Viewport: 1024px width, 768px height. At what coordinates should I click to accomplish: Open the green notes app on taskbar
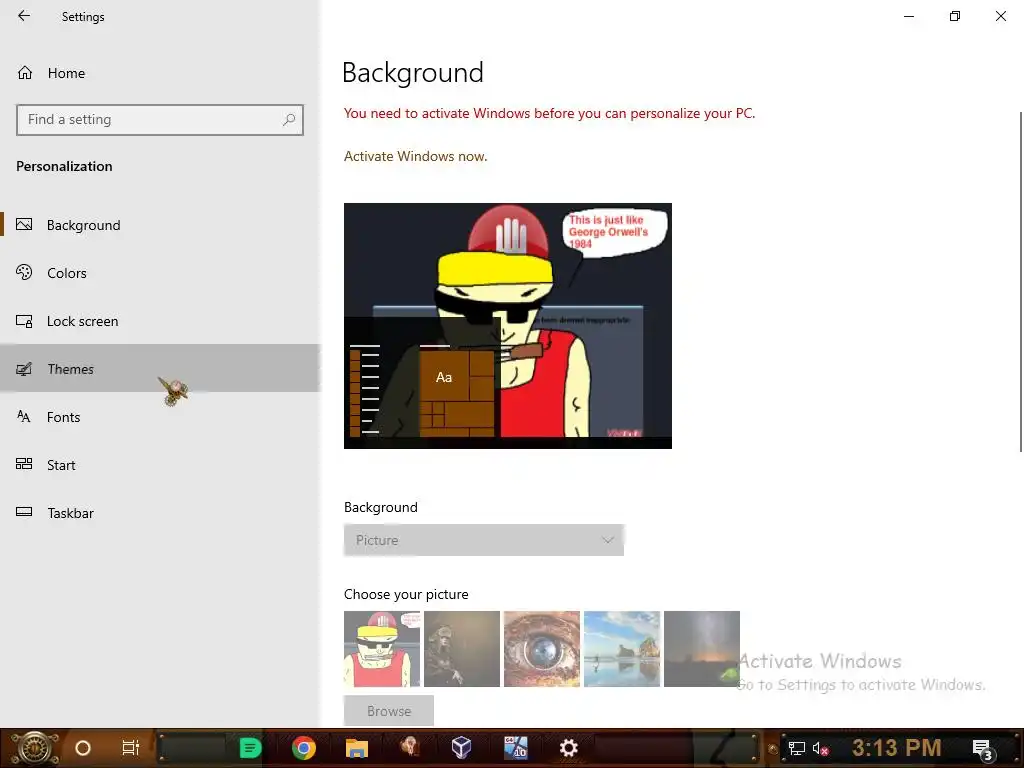[x=250, y=748]
